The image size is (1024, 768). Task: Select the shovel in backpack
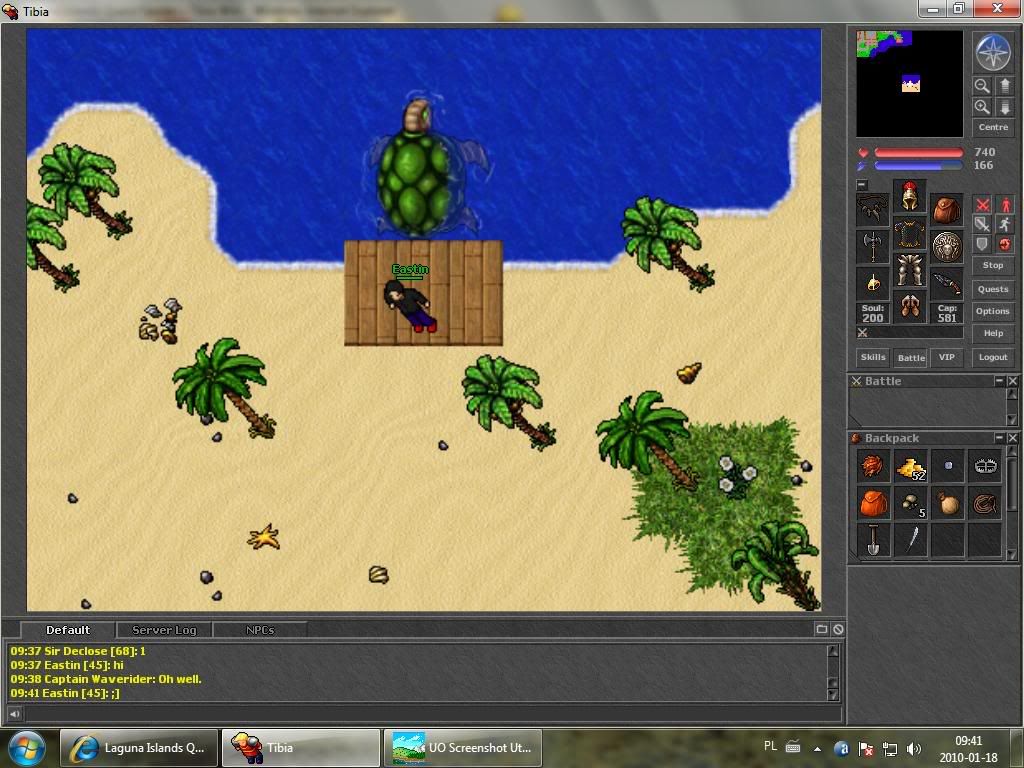tap(873, 541)
